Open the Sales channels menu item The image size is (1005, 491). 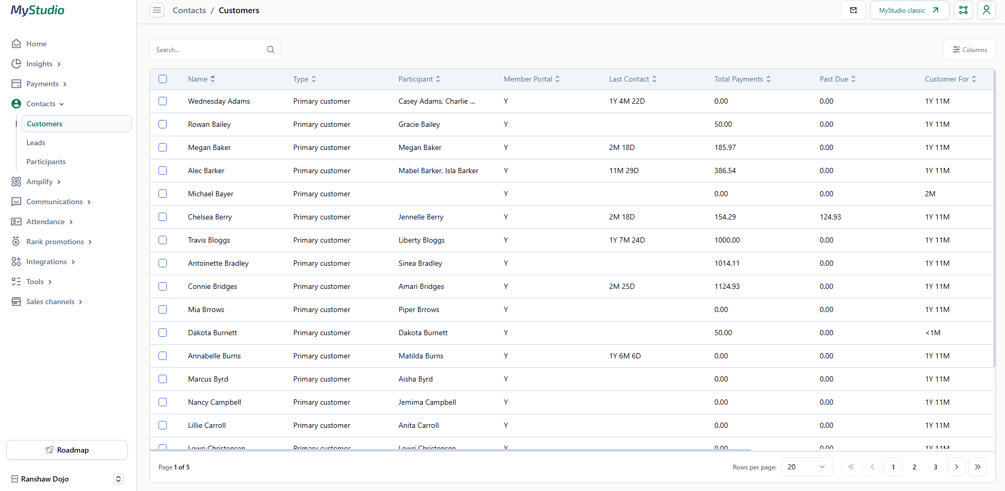click(50, 301)
